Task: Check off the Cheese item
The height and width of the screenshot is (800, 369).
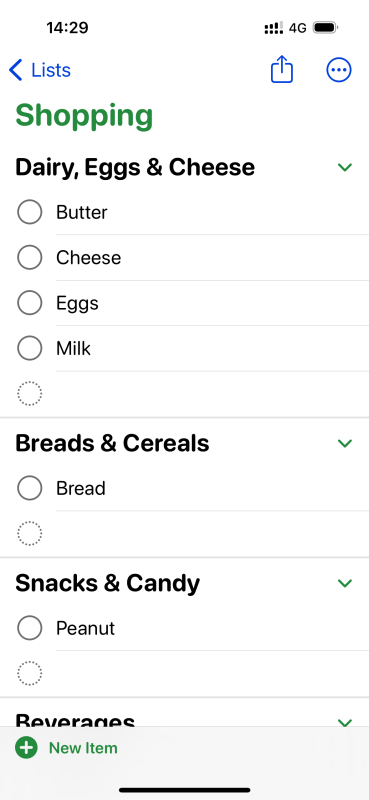Action: pos(30,257)
